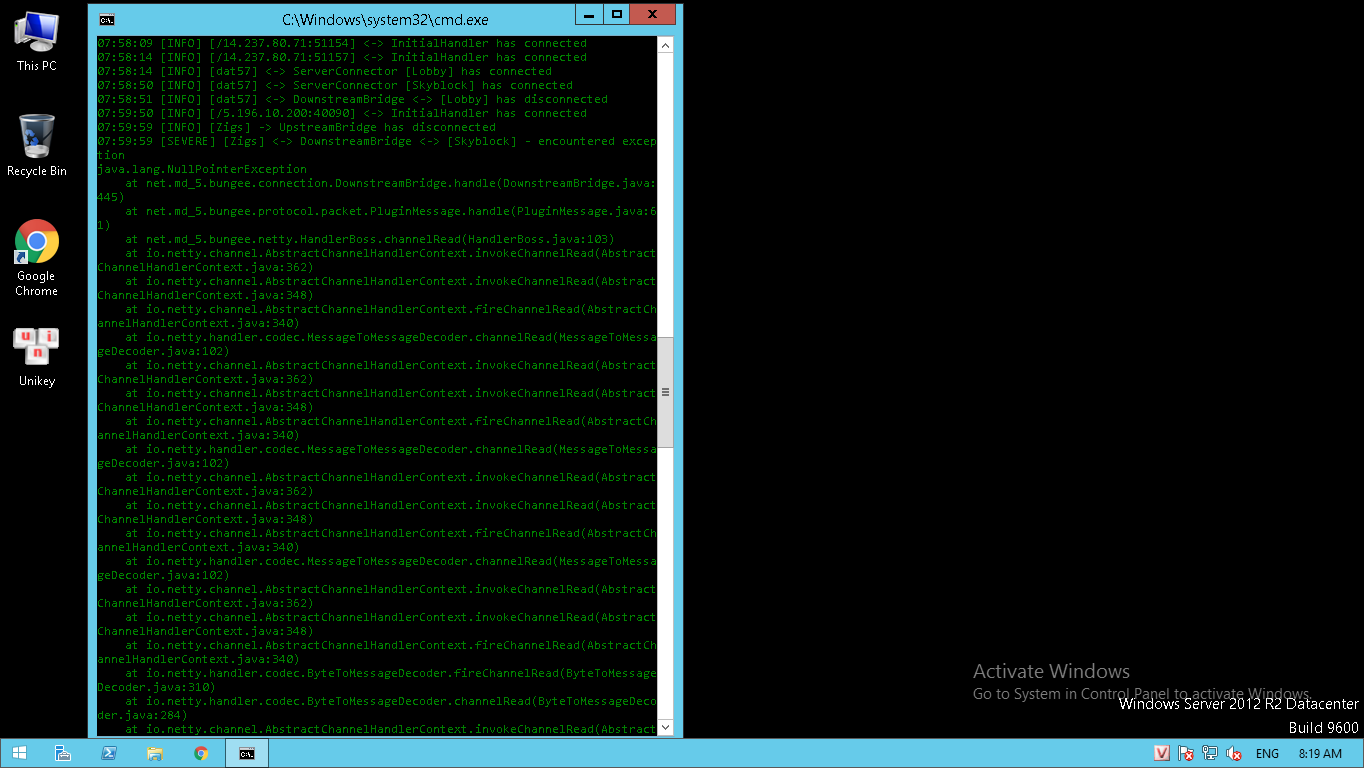Image resolution: width=1364 pixels, height=768 pixels.
Task: Click the log line with address 5.196.10.200:40090
Action: pyautogui.click(x=342, y=113)
